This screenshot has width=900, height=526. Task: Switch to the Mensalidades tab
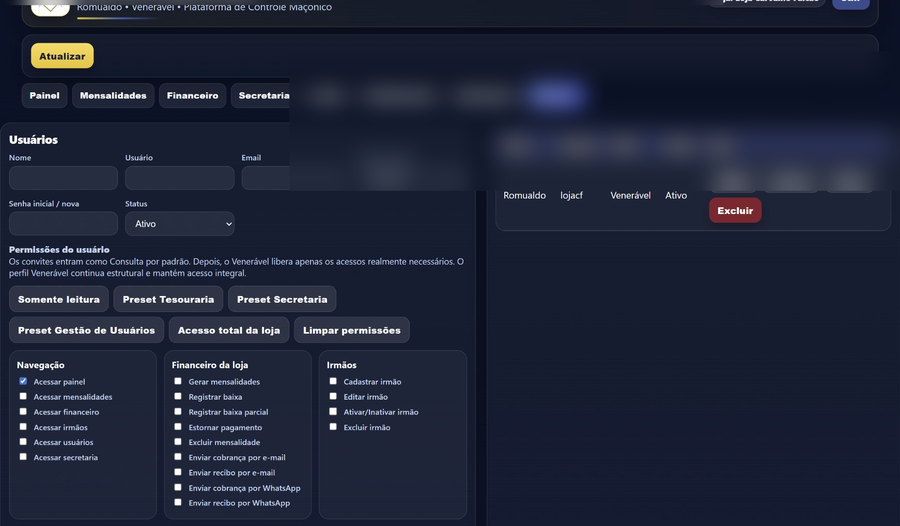(113, 95)
